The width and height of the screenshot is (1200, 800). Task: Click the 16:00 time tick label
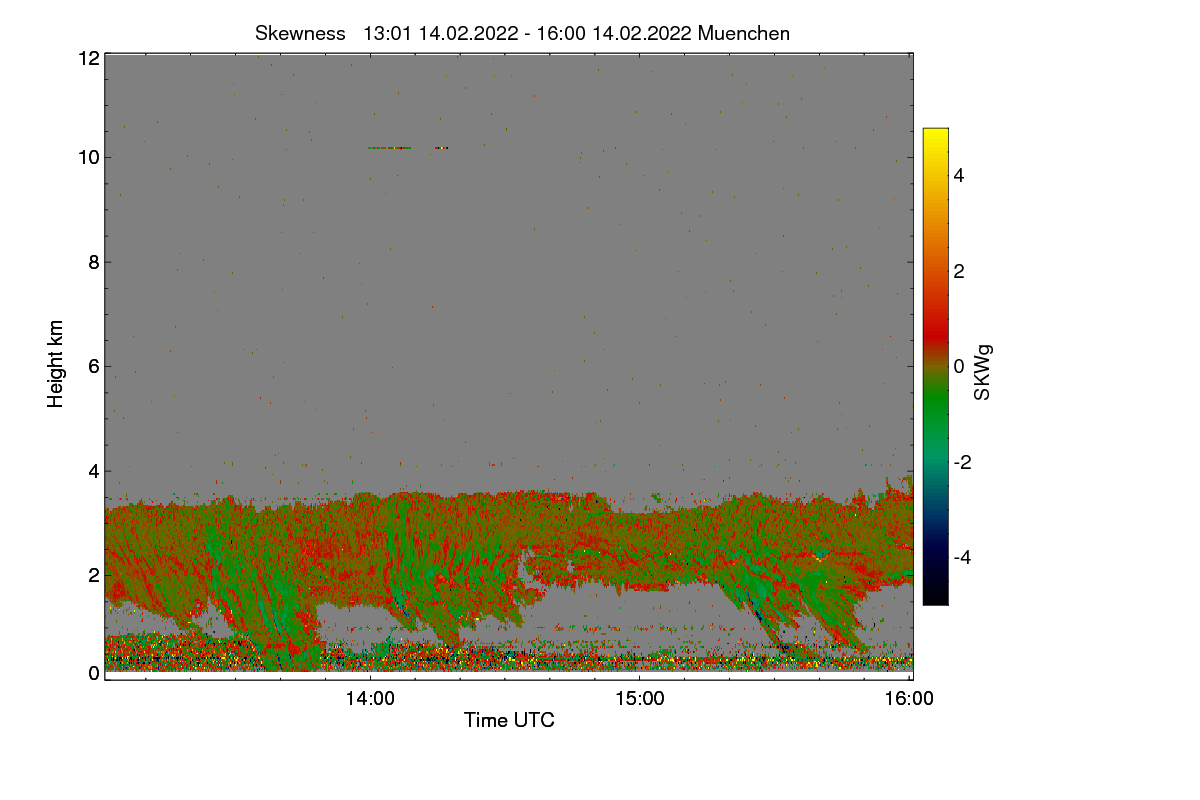pos(910,699)
